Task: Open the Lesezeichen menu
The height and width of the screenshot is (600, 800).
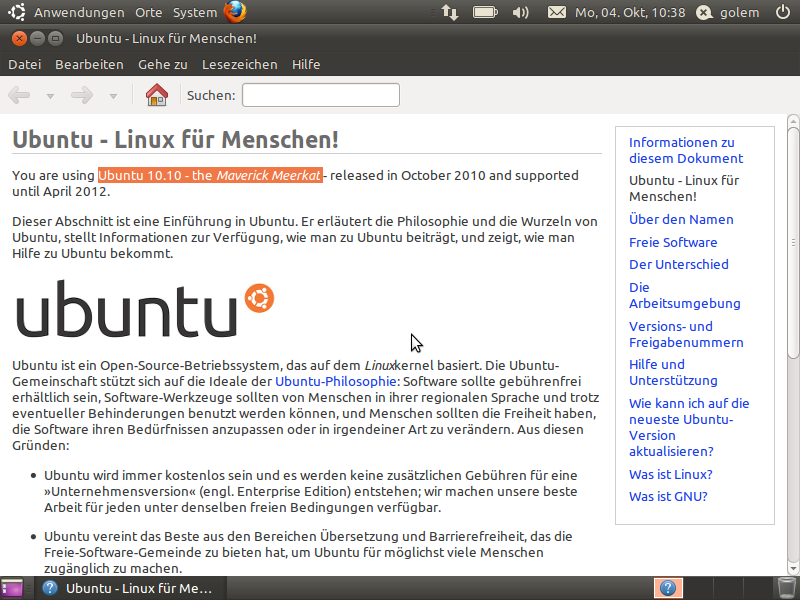Action: point(238,64)
